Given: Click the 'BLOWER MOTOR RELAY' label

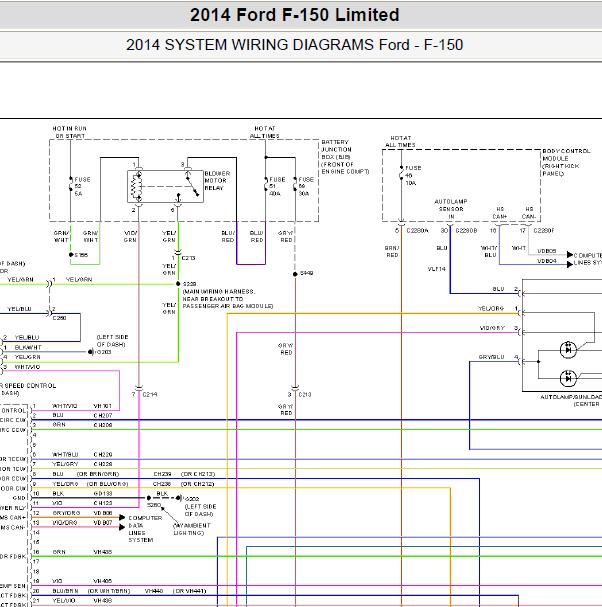Looking at the screenshot, I should (x=217, y=181).
